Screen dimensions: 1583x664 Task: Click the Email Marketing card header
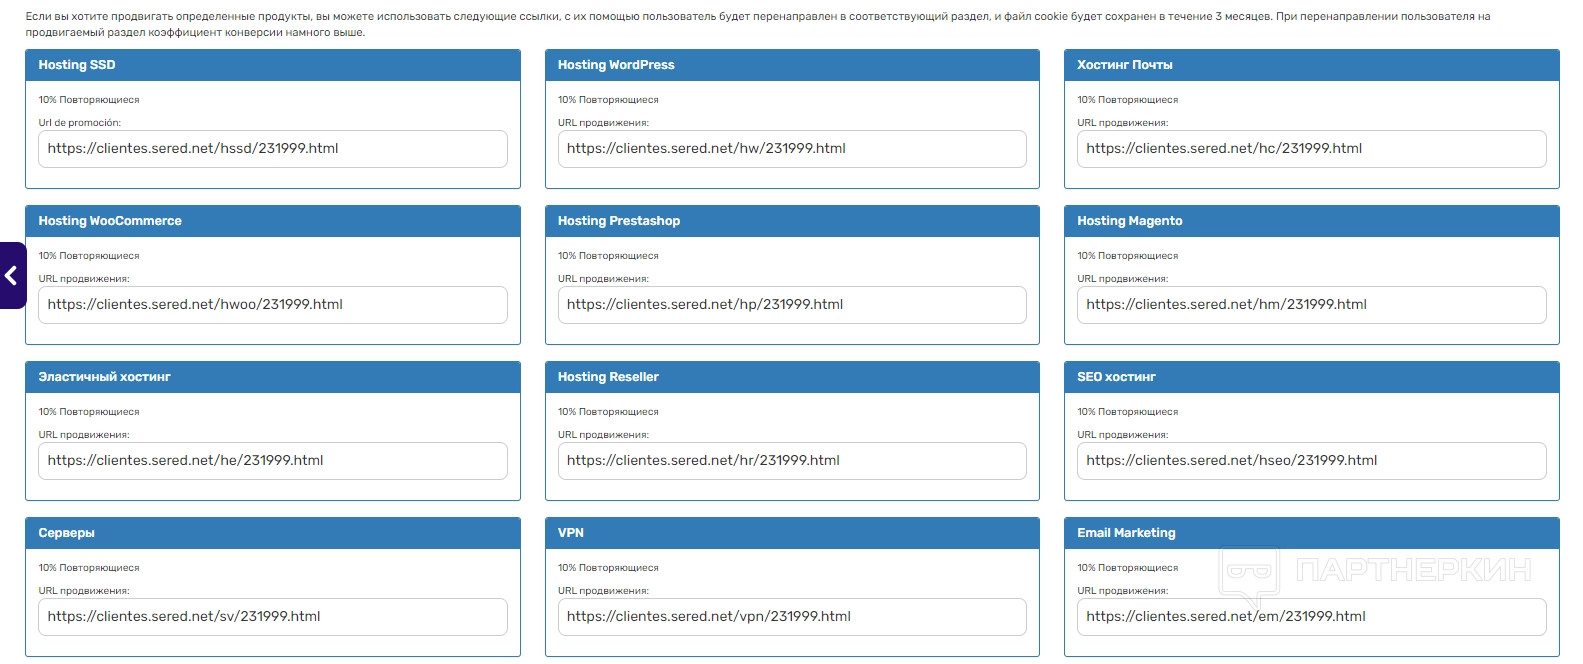click(1312, 533)
